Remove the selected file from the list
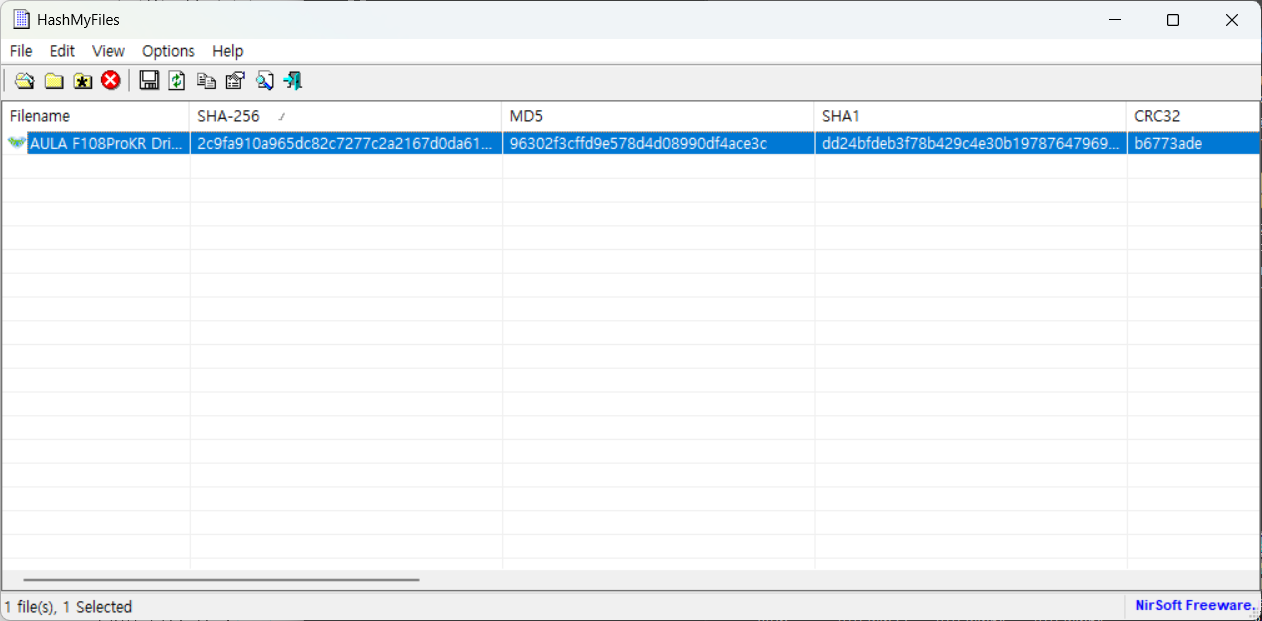 pyautogui.click(x=110, y=80)
